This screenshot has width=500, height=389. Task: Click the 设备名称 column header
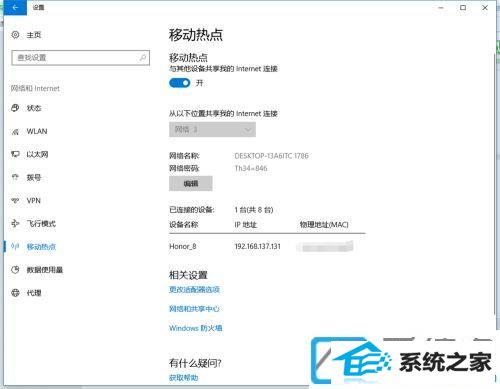click(184, 225)
